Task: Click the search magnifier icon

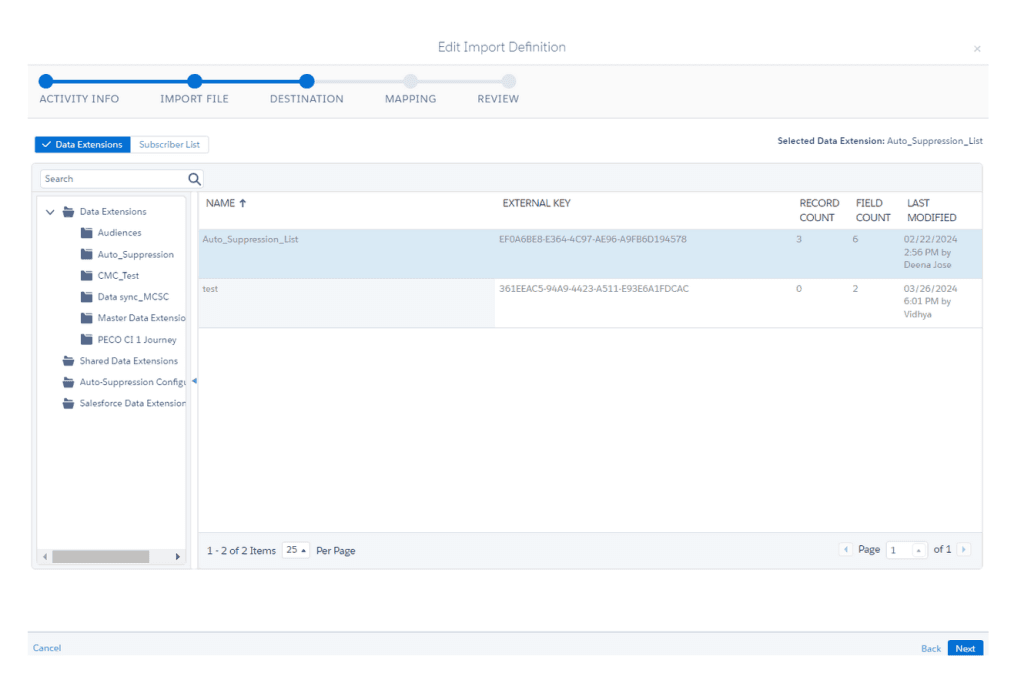Action: [194, 179]
